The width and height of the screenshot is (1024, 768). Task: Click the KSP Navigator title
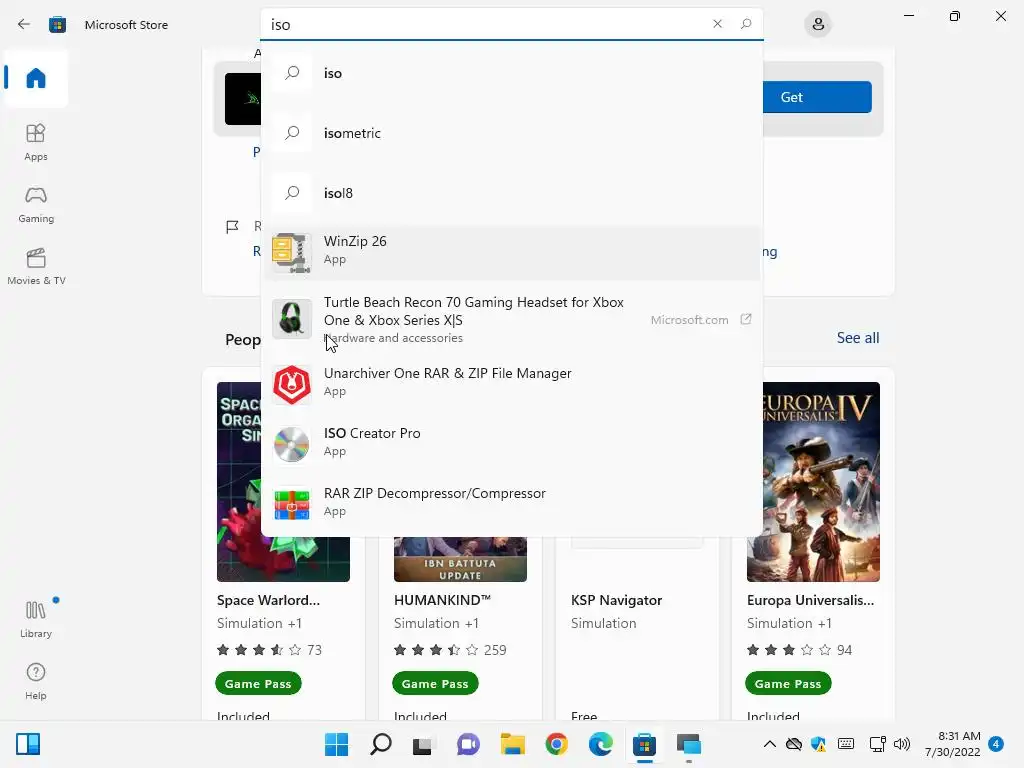(616, 600)
